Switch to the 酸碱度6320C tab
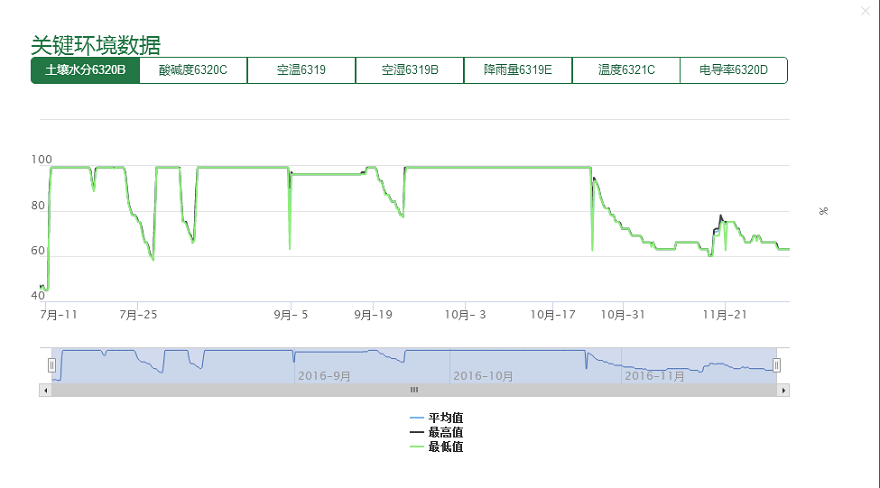 (x=193, y=70)
